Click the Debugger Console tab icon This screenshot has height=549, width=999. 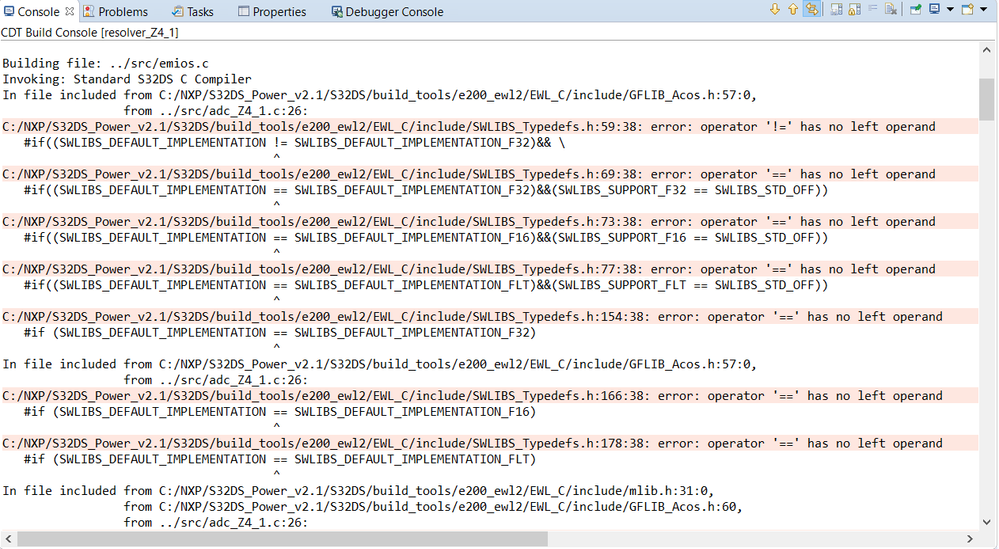pyautogui.click(x=336, y=11)
